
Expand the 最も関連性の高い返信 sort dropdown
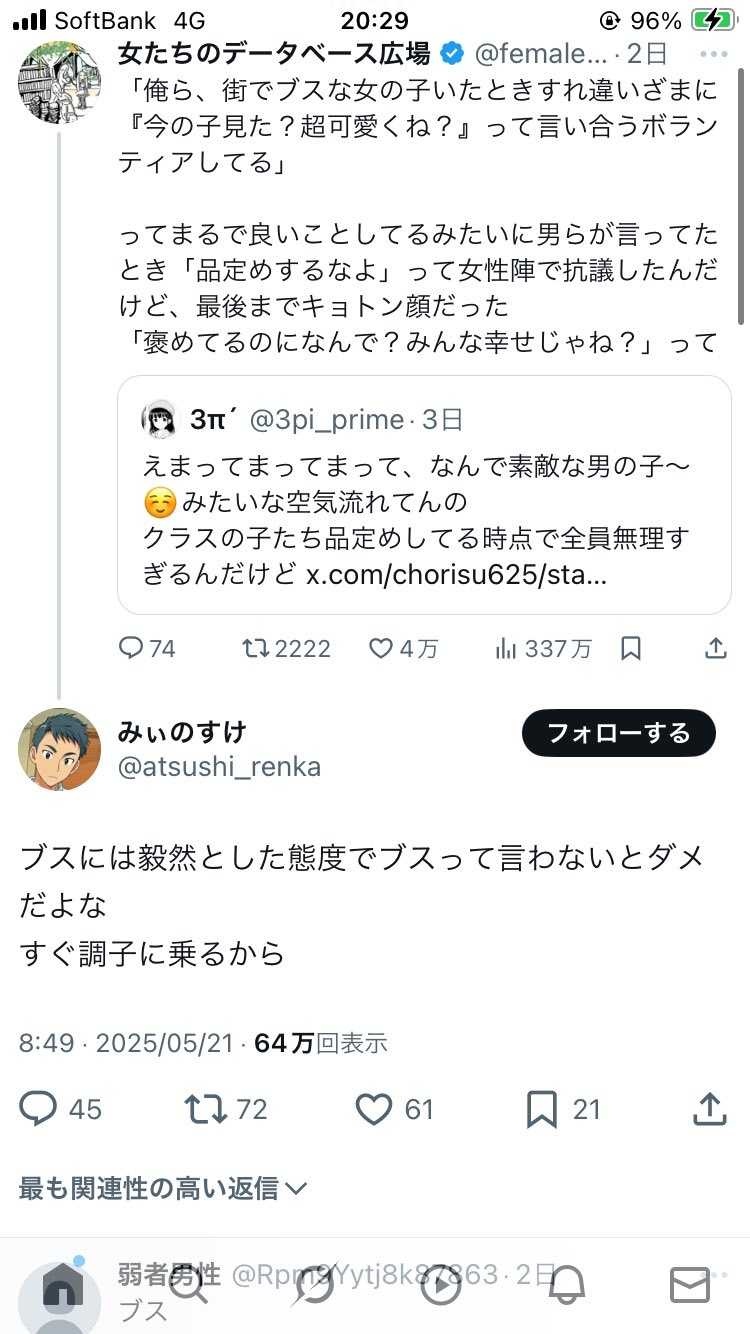(x=162, y=1188)
